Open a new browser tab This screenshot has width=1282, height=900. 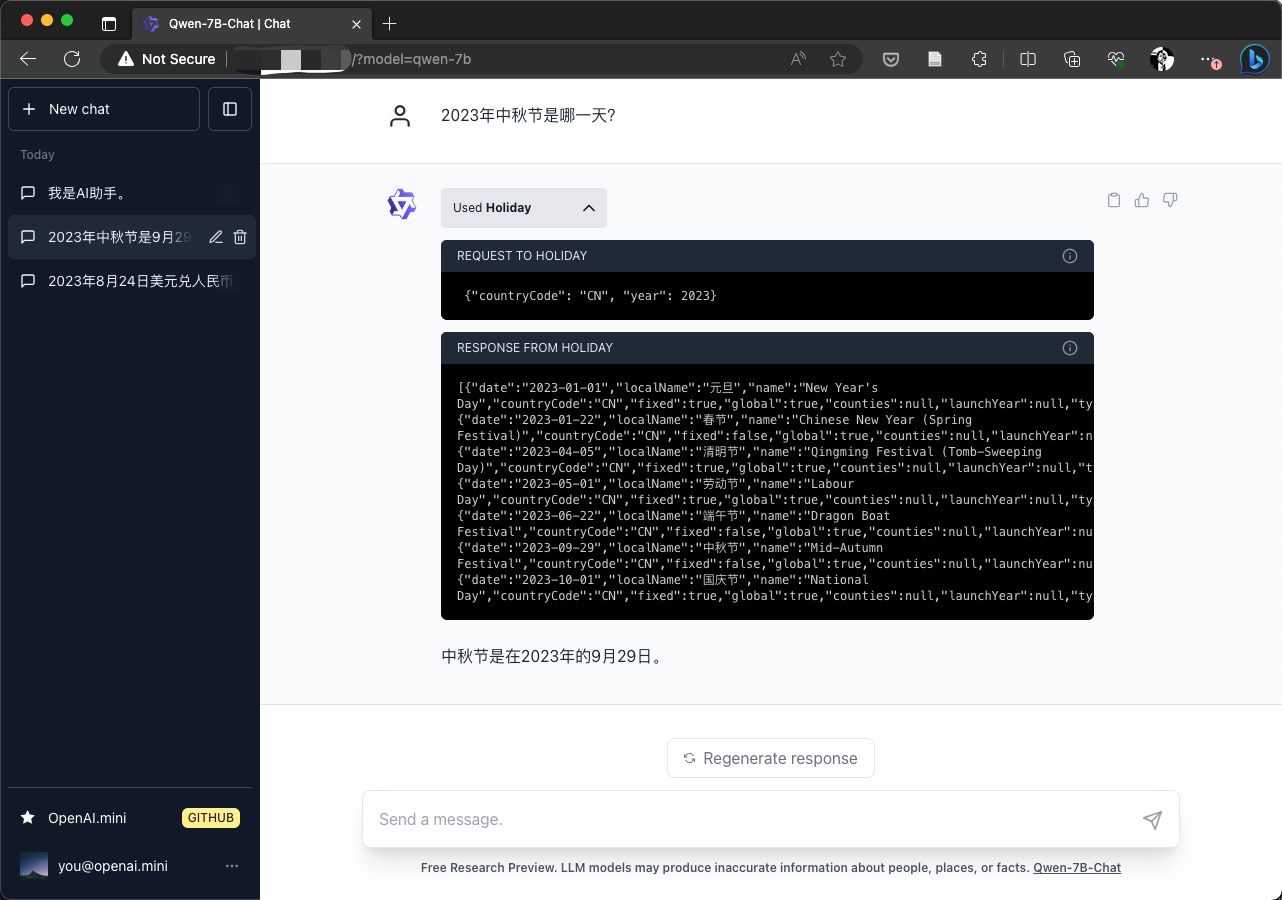click(390, 23)
